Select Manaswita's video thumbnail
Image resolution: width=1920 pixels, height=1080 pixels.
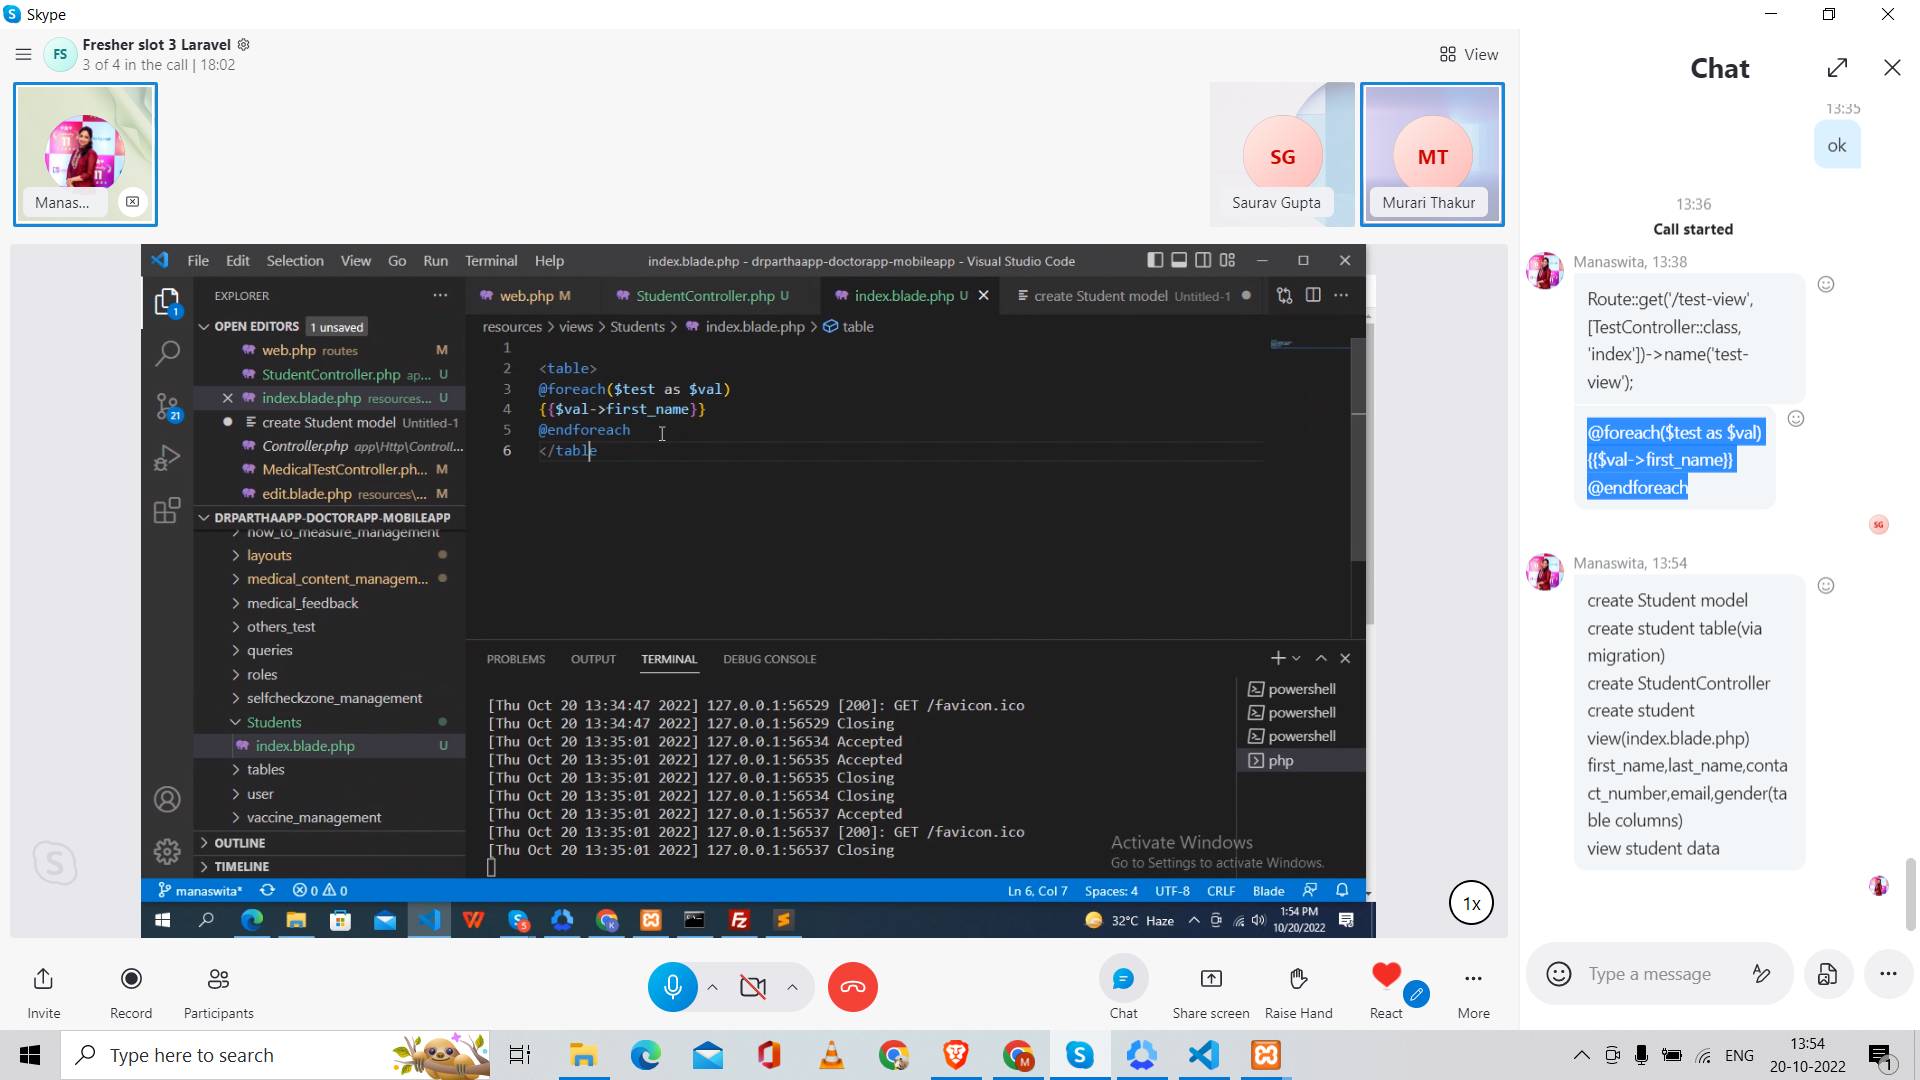click(85, 154)
